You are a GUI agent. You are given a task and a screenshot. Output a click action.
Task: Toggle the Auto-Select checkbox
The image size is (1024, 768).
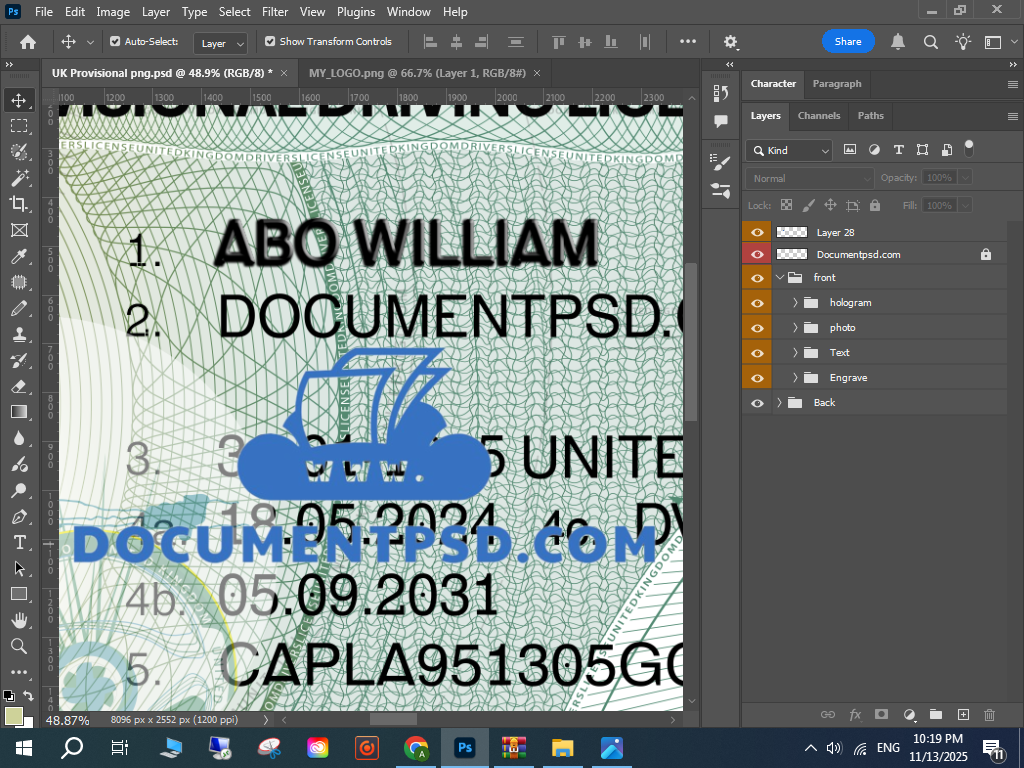(x=115, y=42)
